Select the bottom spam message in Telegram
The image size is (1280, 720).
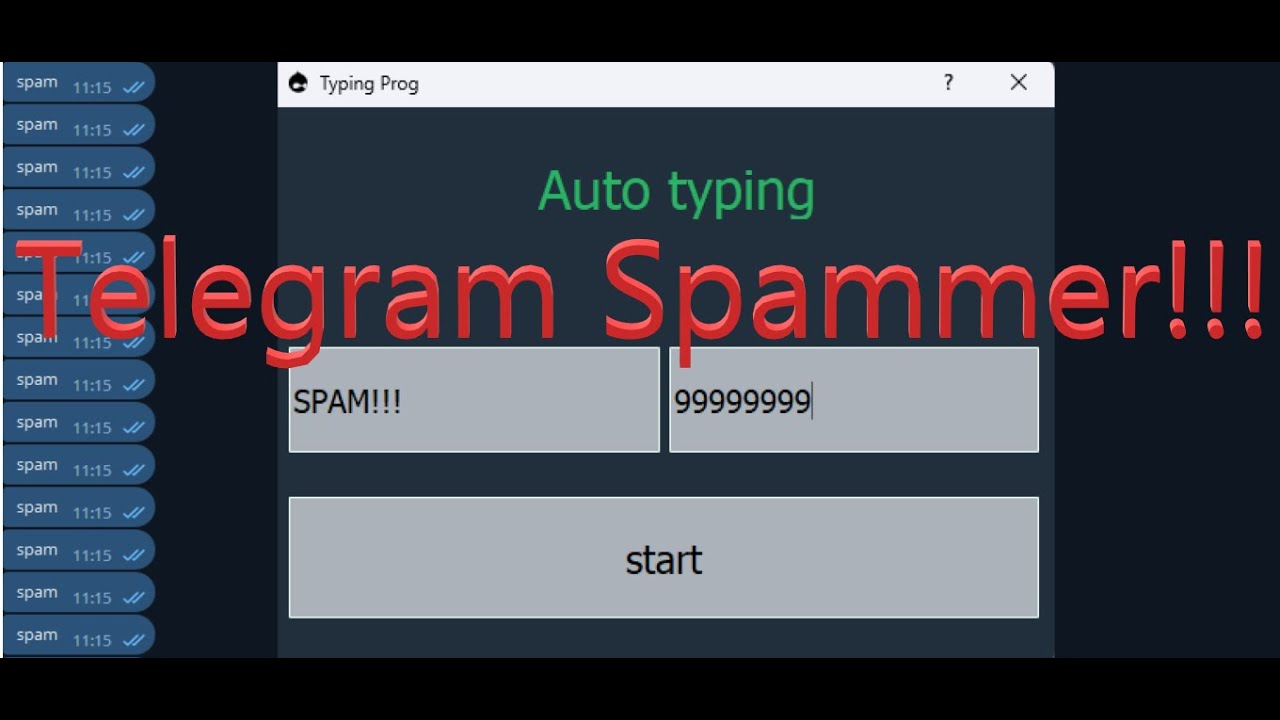pyautogui.click(x=79, y=636)
